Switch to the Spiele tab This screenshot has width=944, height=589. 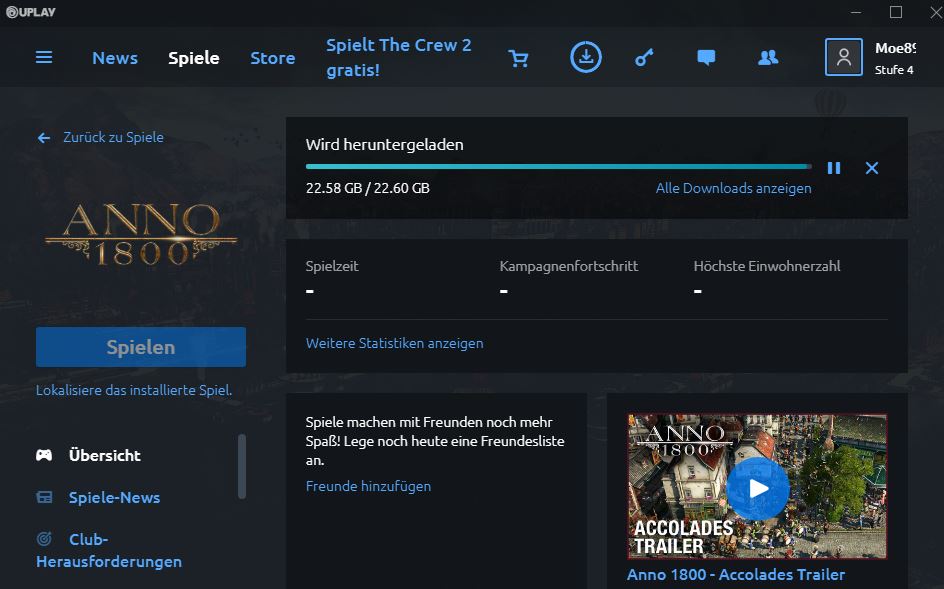pyautogui.click(x=194, y=58)
